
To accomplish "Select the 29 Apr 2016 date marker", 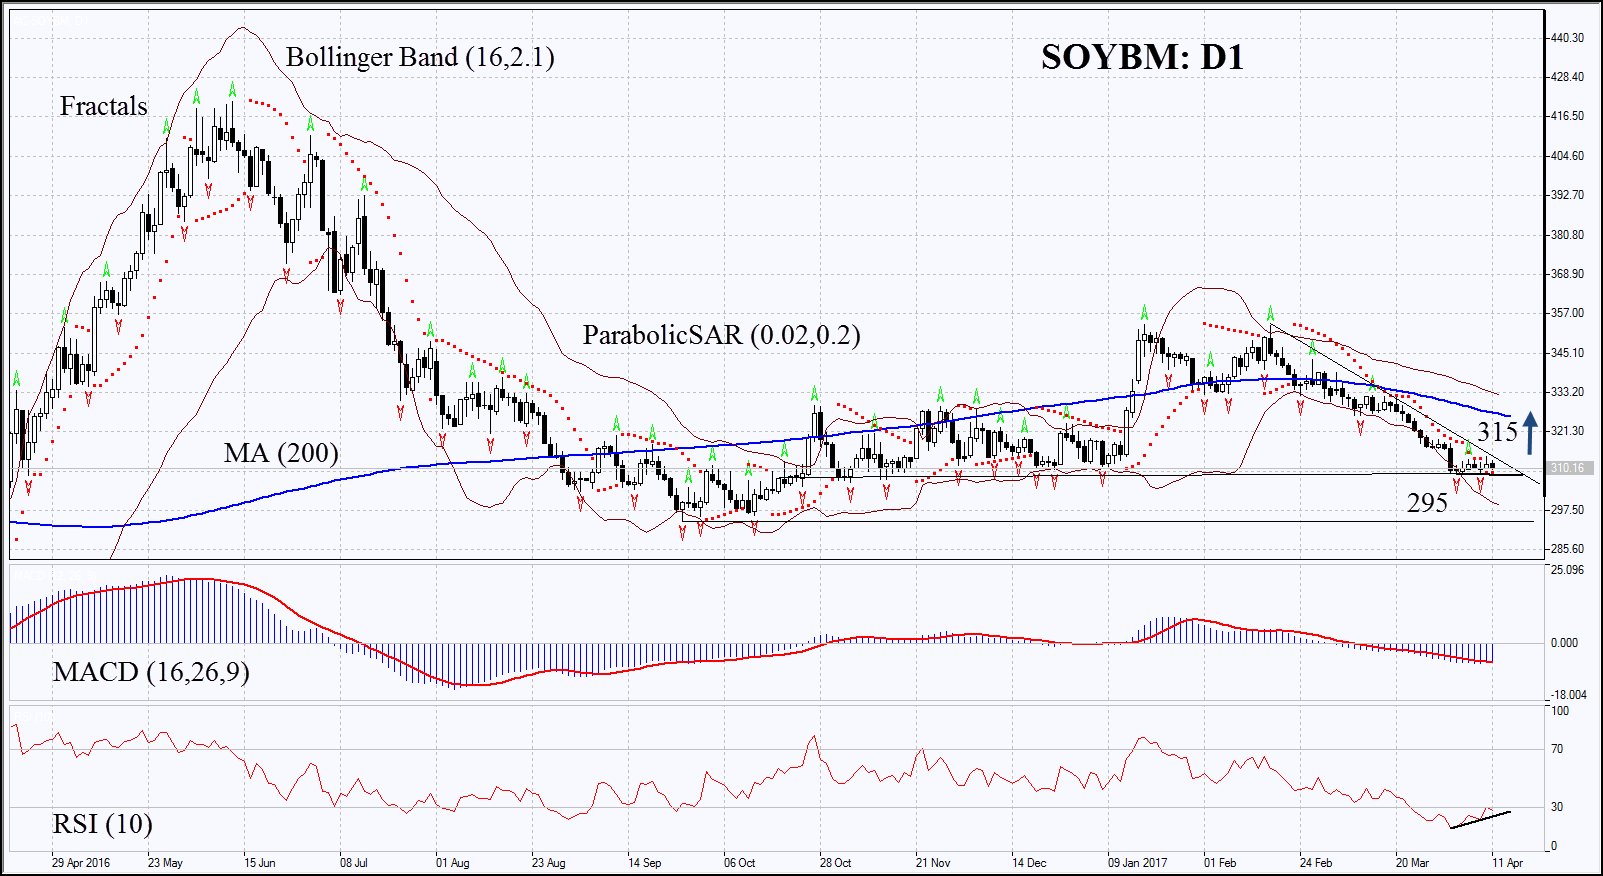I will 81,862.
